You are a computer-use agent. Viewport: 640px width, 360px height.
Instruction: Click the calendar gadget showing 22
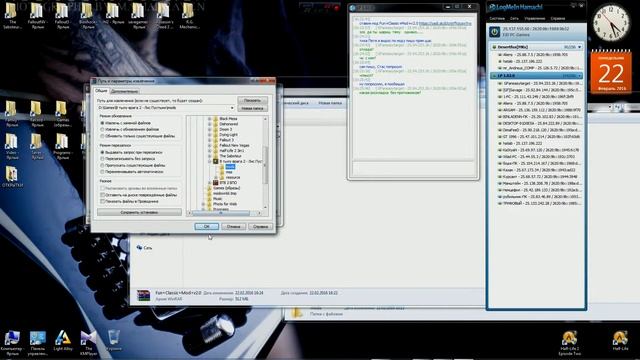coord(611,72)
